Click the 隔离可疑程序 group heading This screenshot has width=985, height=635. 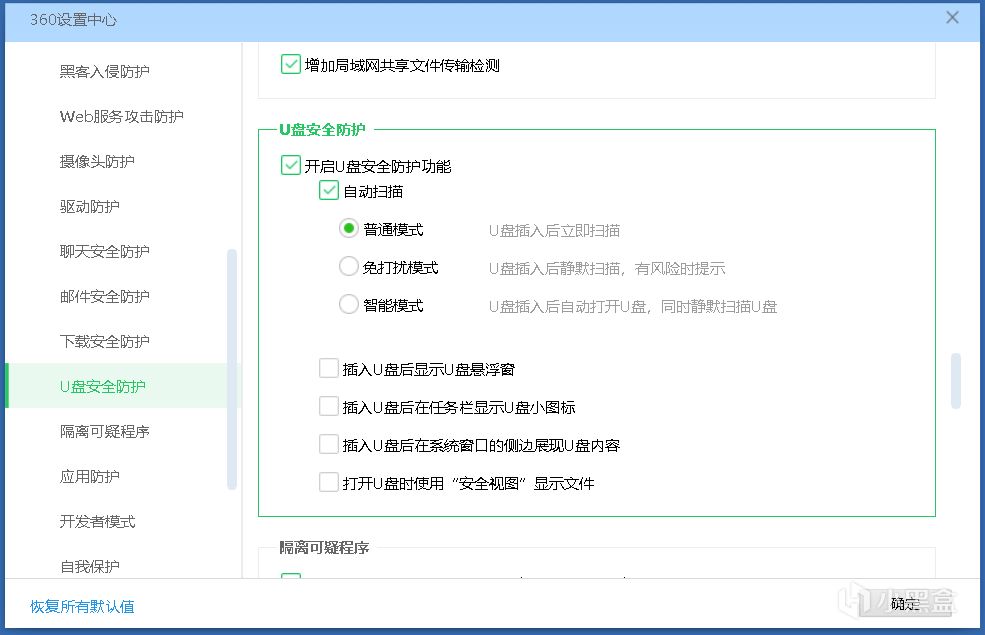click(x=324, y=548)
